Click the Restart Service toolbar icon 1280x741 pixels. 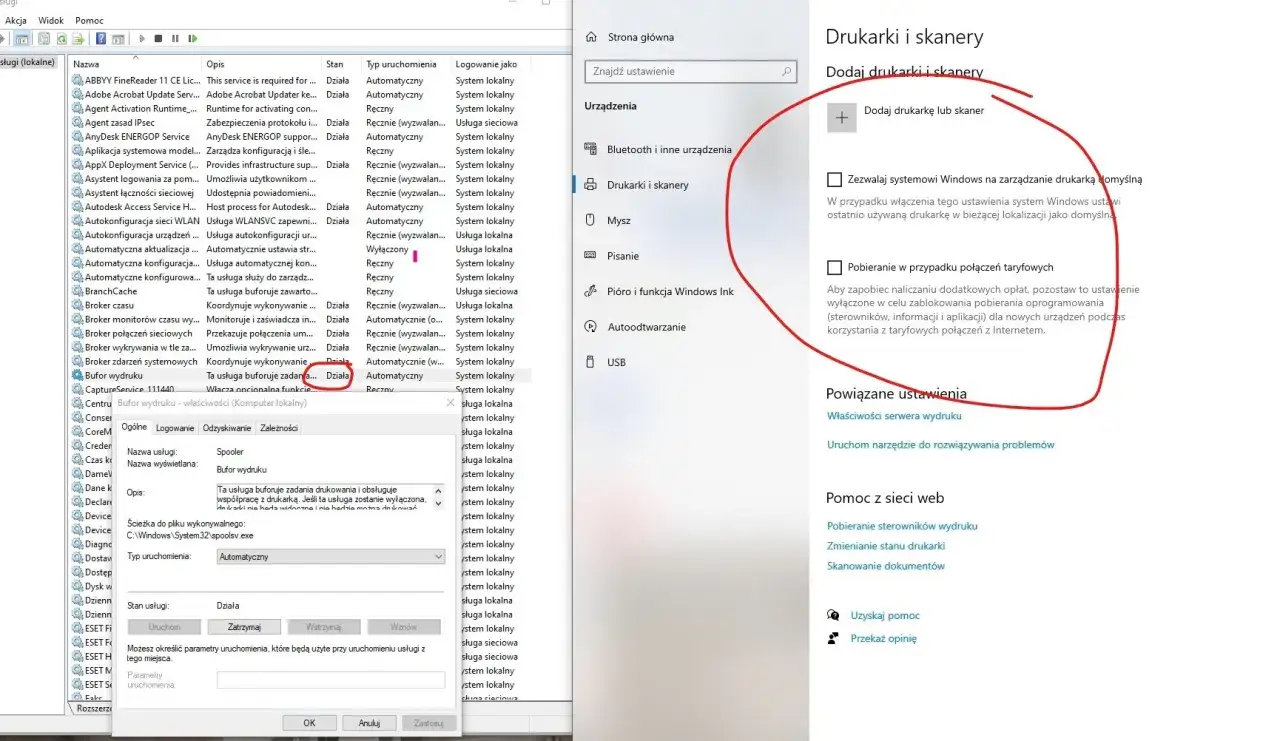192,39
